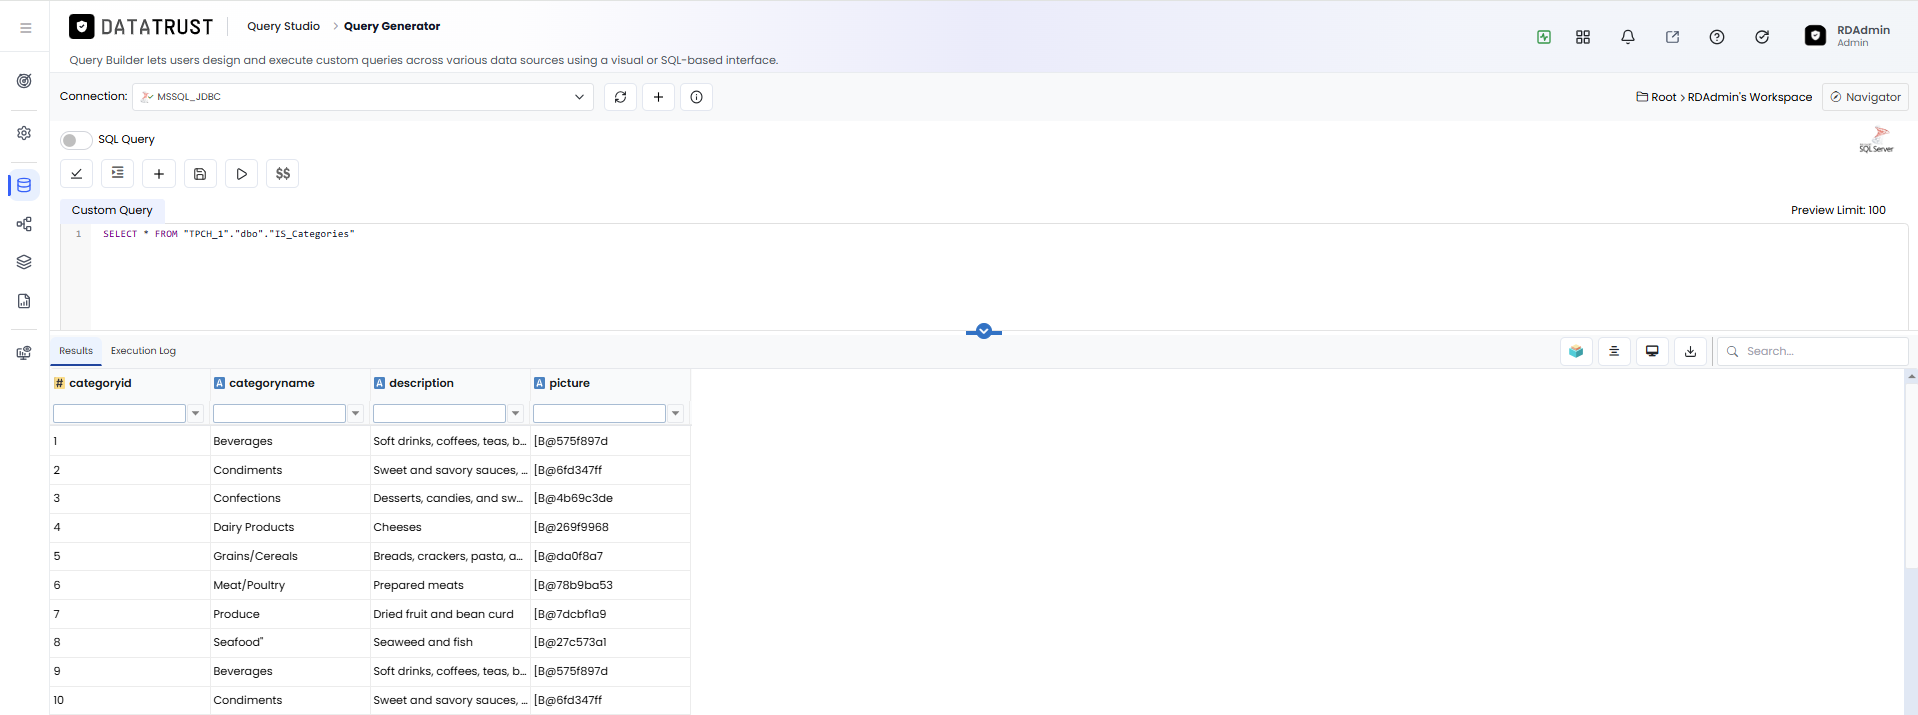The height and width of the screenshot is (715, 1918).
Task: Click the categoryid filter input
Action: point(119,413)
